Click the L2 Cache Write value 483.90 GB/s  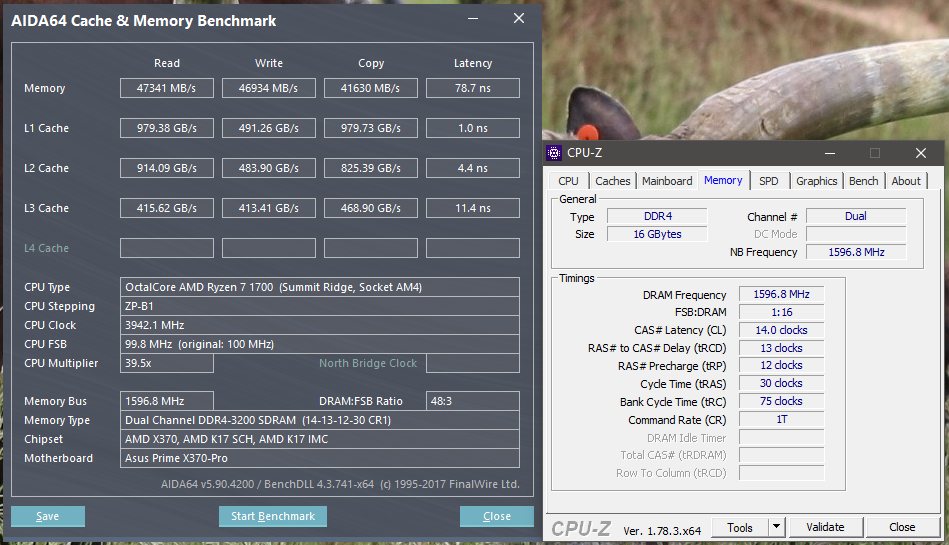point(269,168)
